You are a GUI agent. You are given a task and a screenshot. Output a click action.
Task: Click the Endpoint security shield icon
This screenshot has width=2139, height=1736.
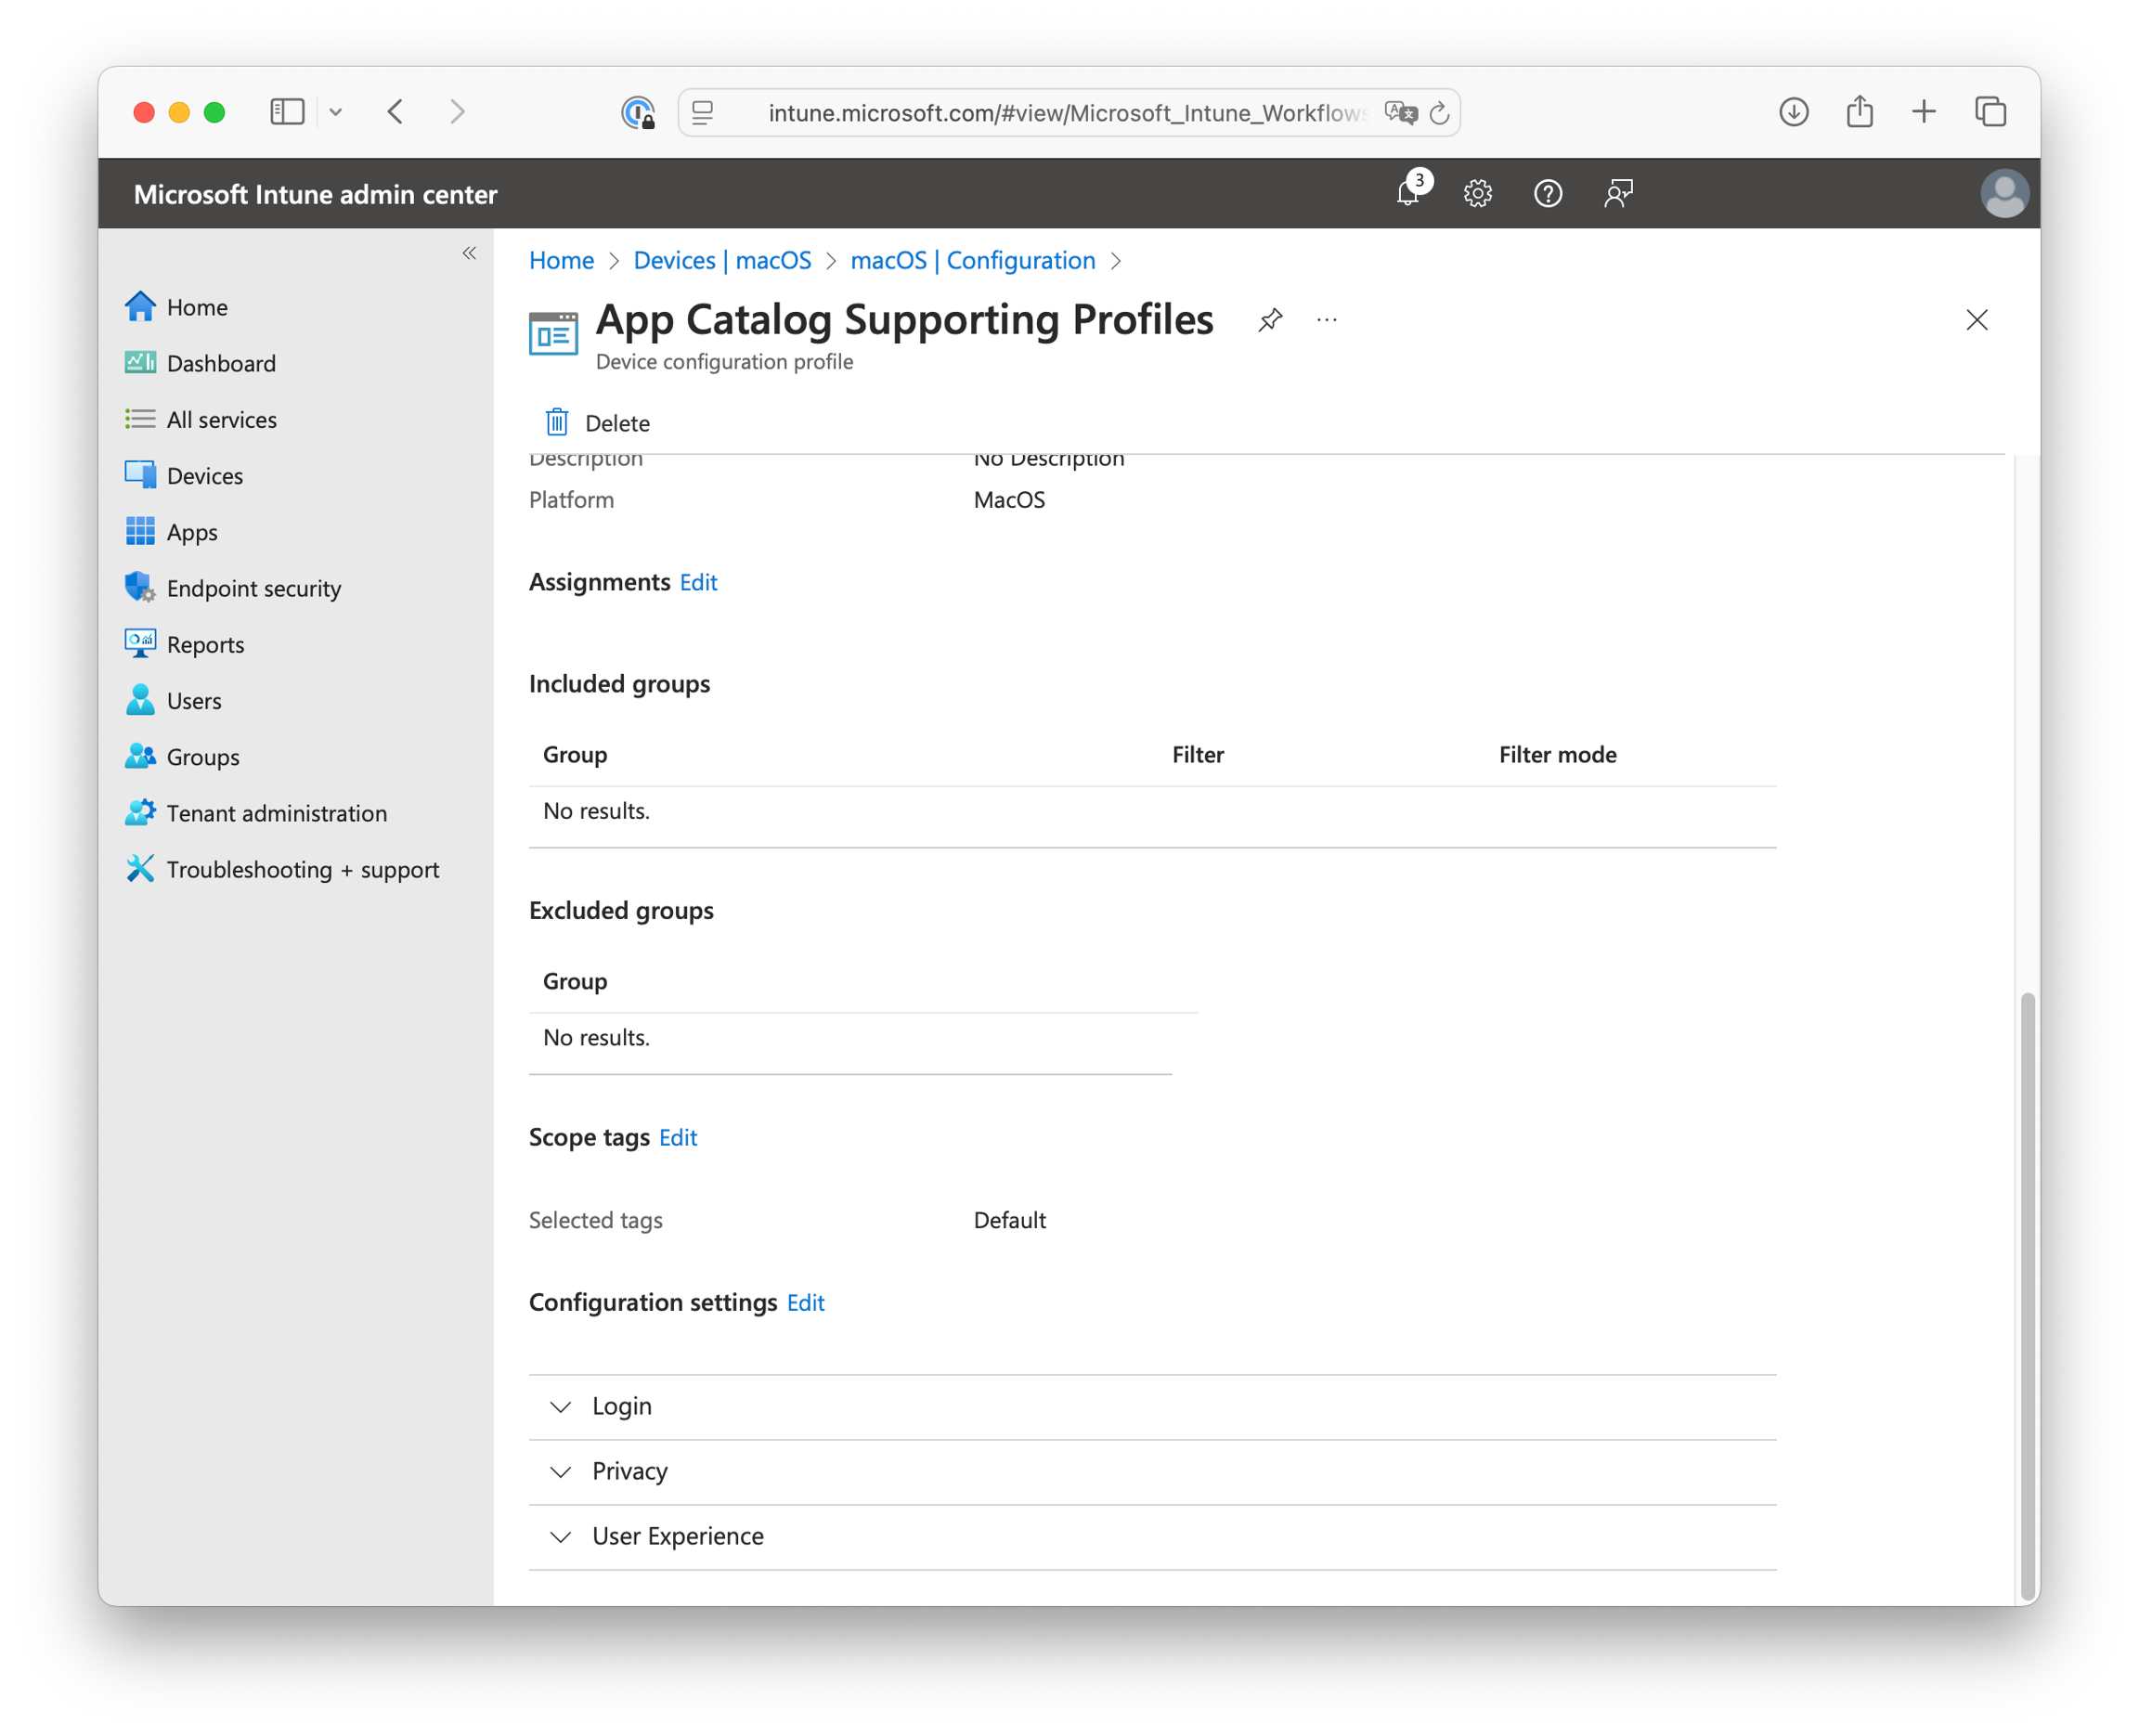click(x=140, y=587)
